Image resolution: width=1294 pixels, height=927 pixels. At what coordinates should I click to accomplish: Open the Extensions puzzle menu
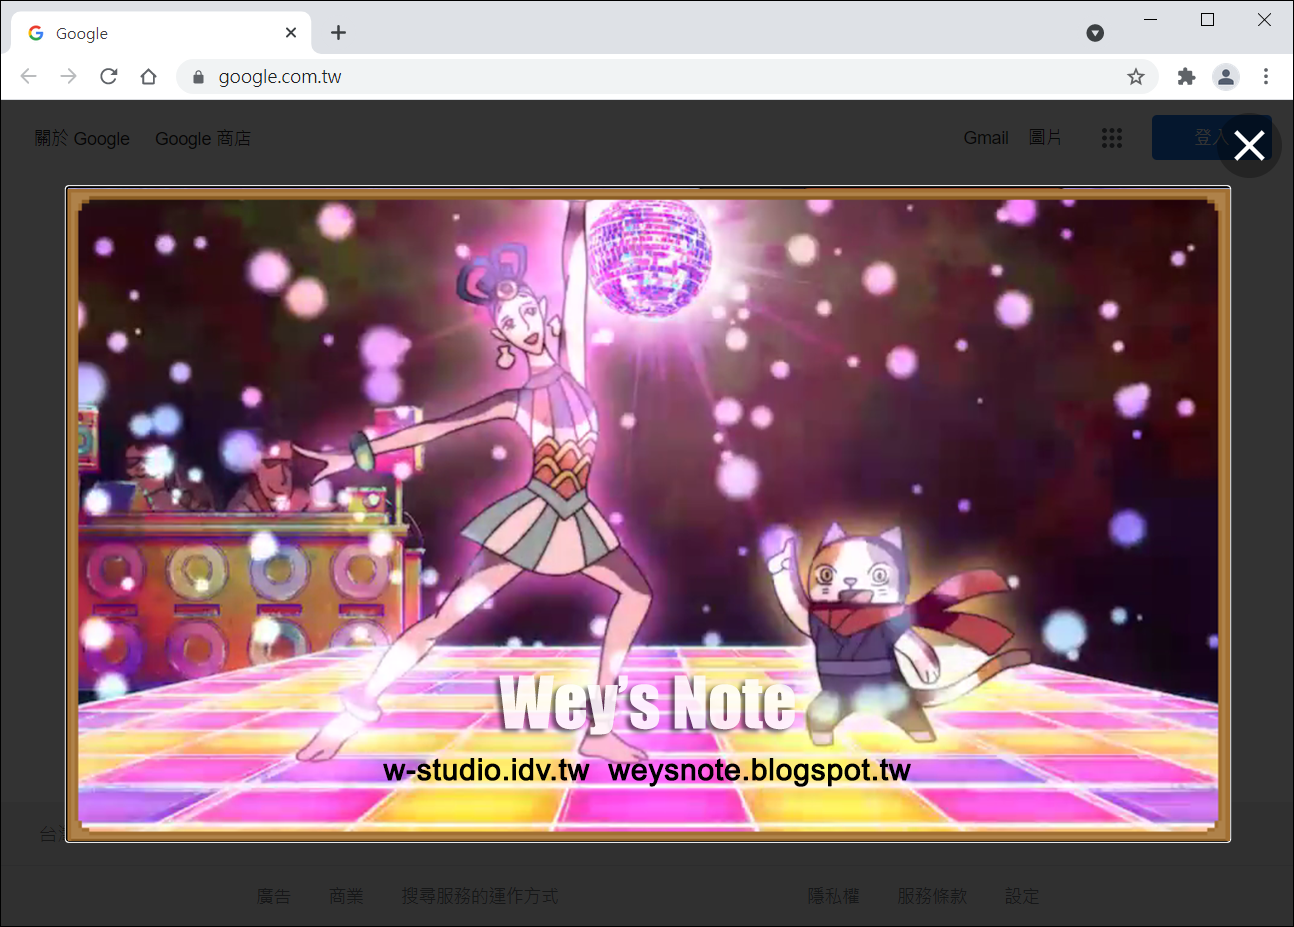point(1186,77)
